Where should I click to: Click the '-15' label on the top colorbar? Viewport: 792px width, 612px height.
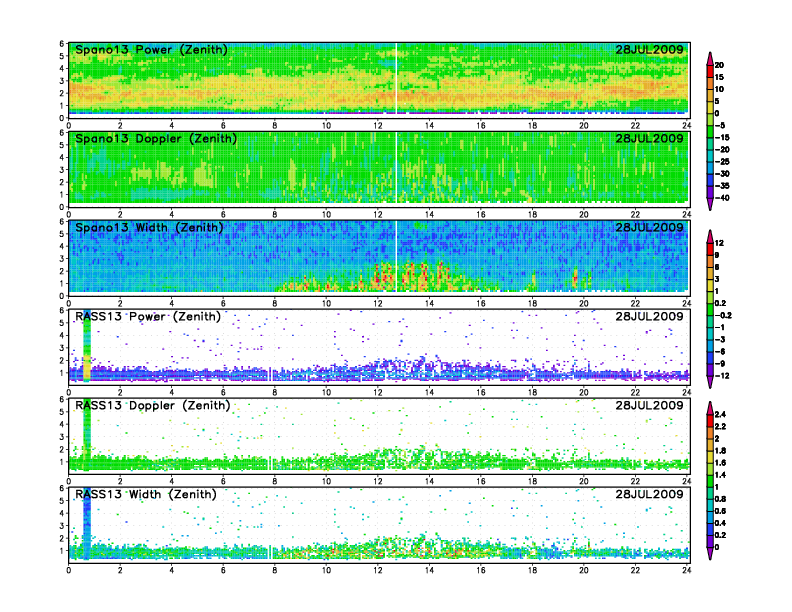[722, 137]
